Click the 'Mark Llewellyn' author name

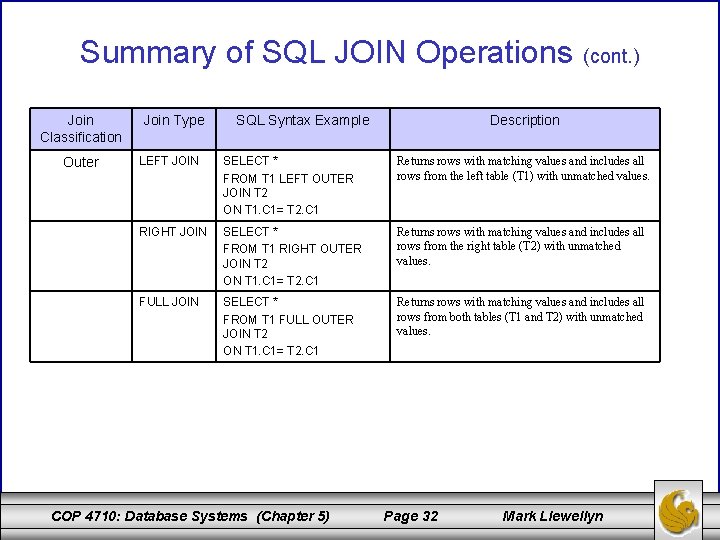coord(553,517)
